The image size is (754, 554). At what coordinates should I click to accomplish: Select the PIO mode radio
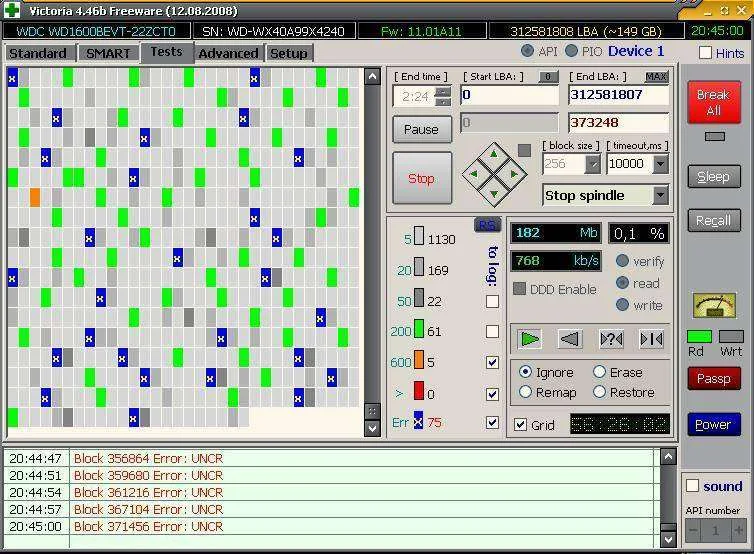[x=571, y=50]
